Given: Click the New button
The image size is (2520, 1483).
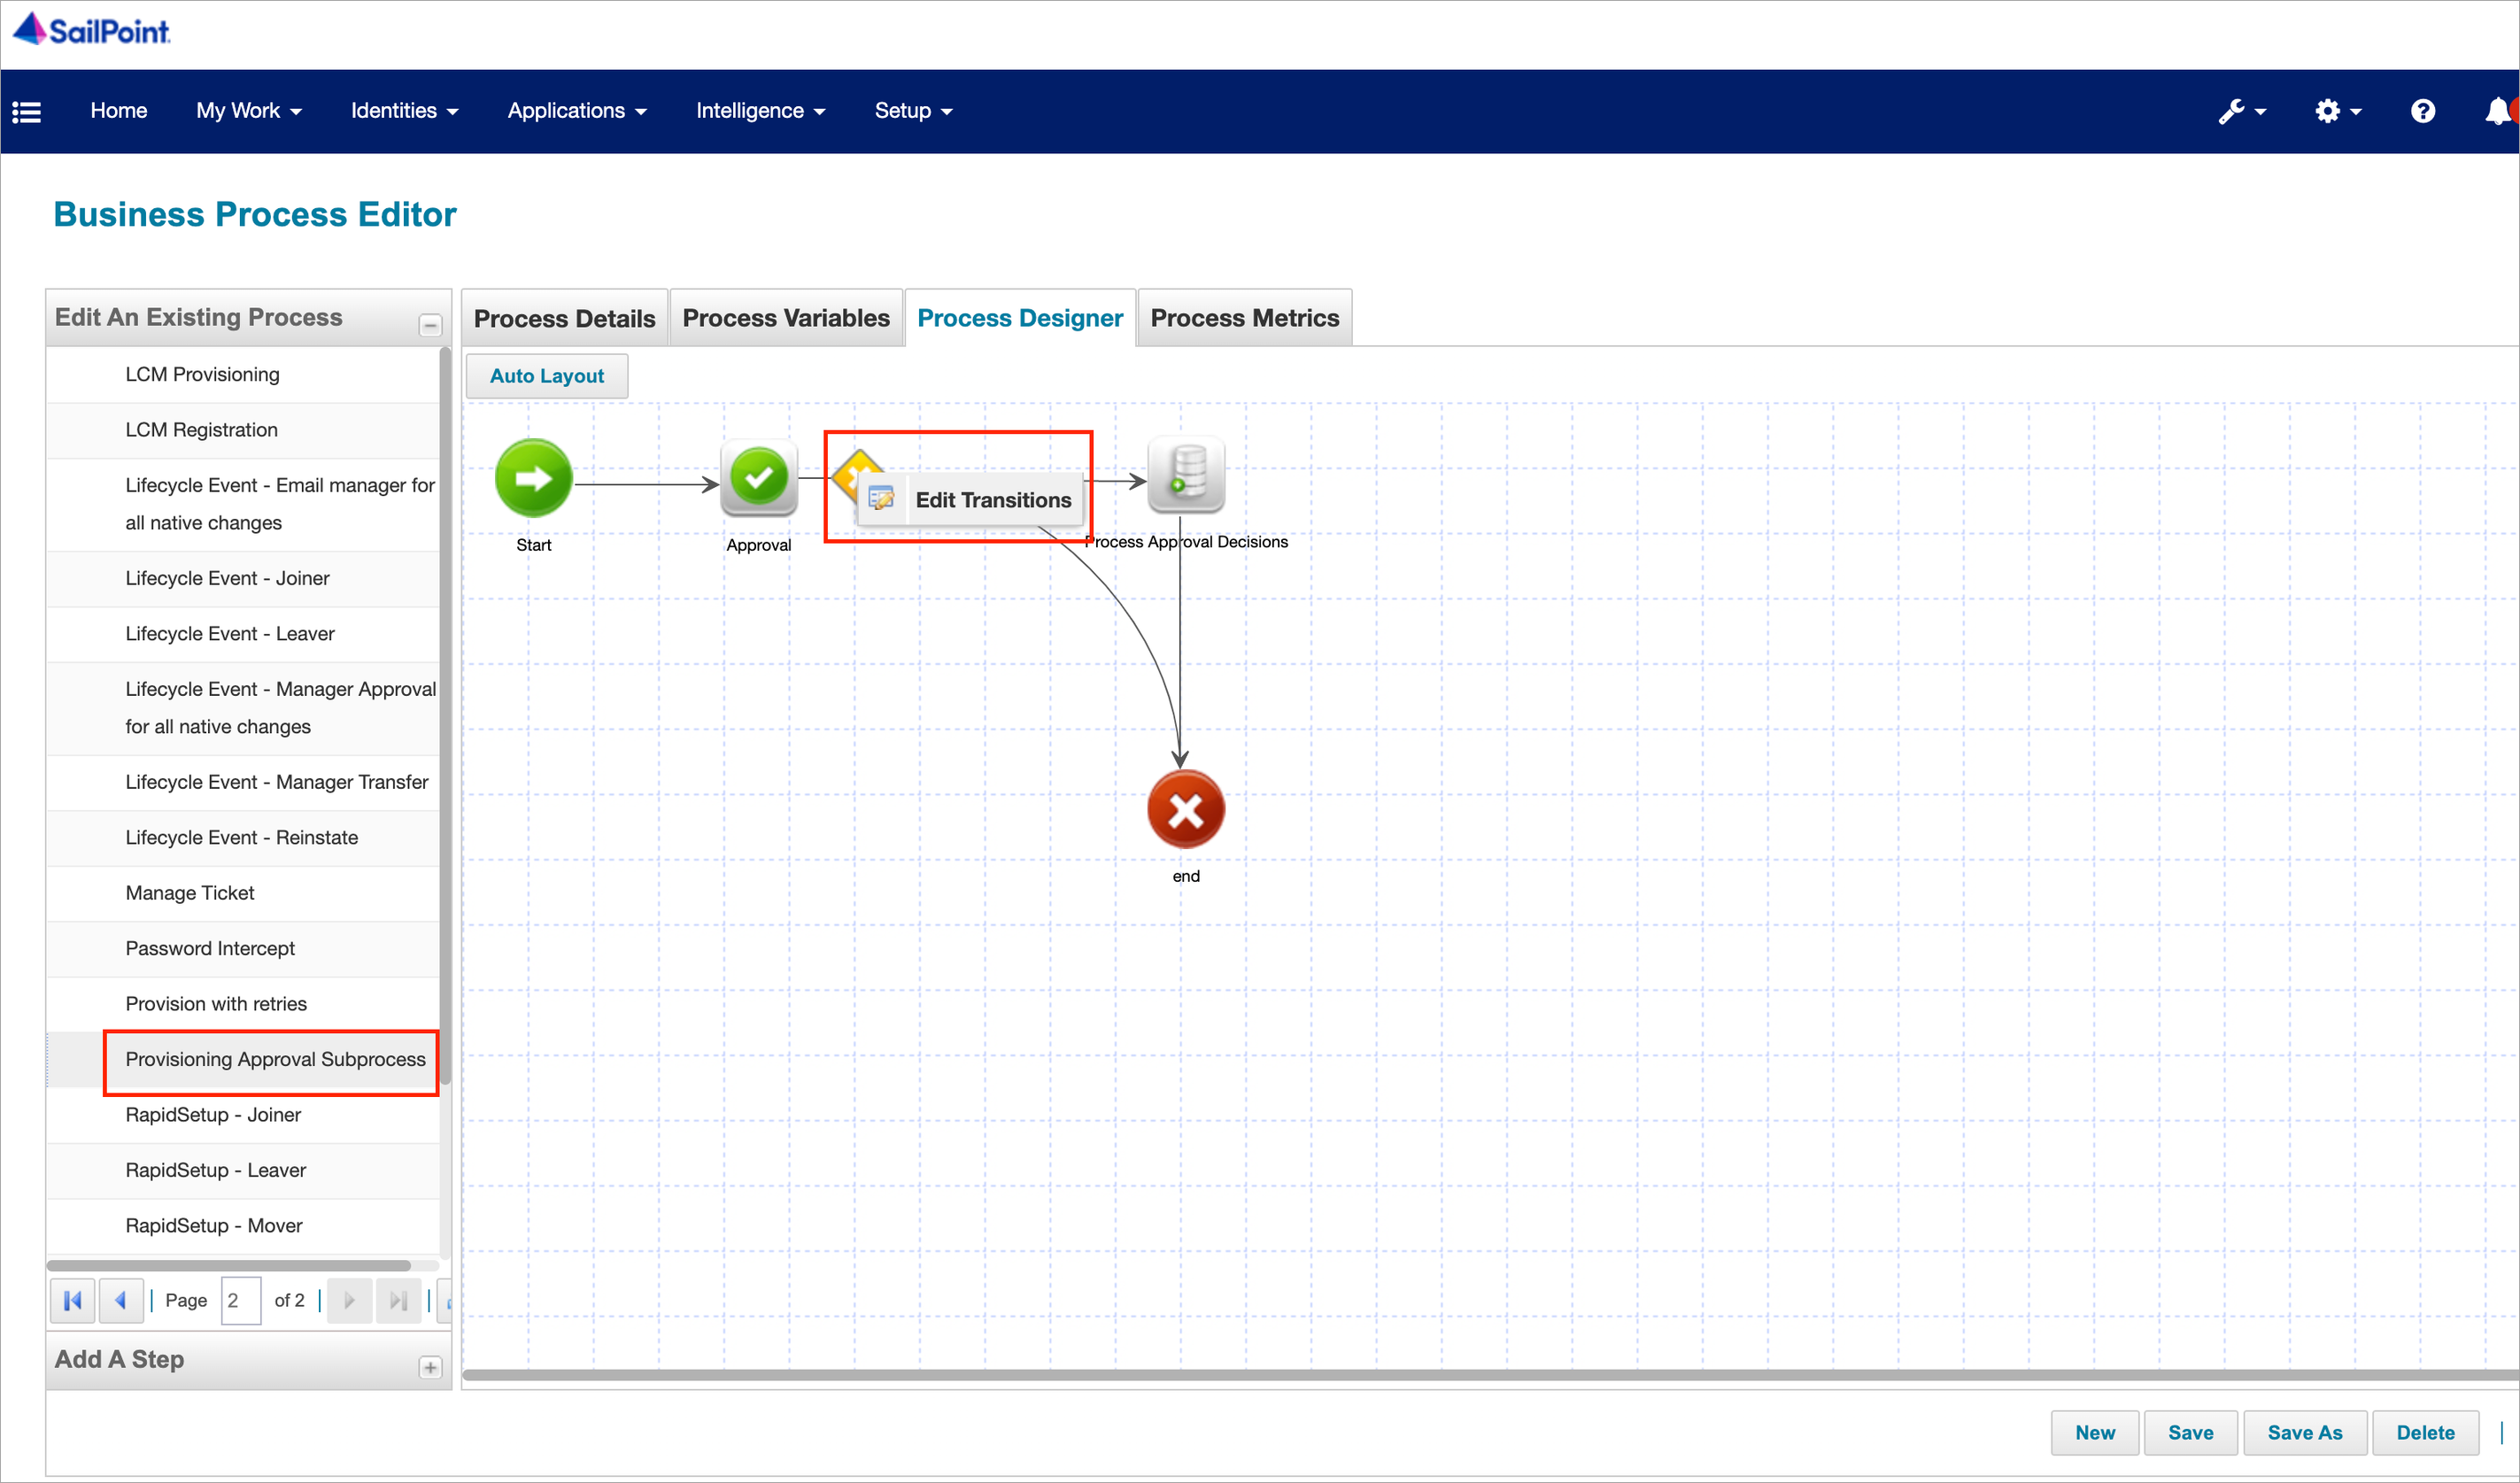Looking at the screenshot, I should [2094, 1432].
